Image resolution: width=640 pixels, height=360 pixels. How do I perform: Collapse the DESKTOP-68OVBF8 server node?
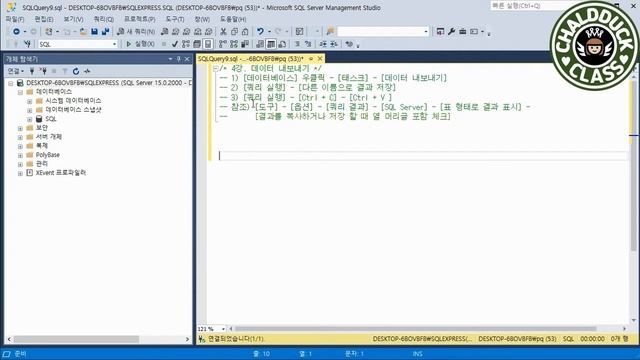pos(11,83)
